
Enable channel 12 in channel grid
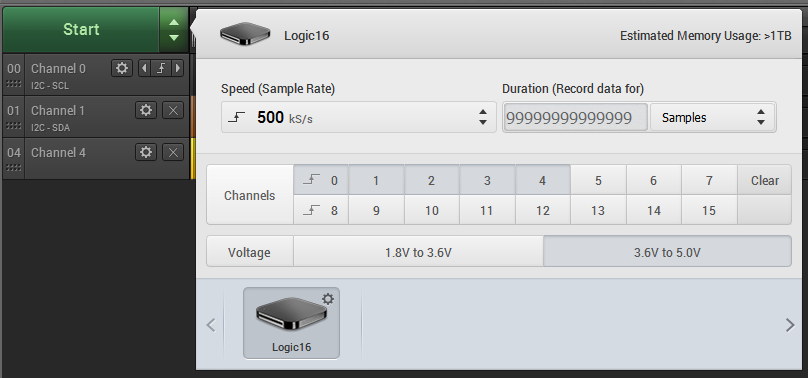coord(543,210)
